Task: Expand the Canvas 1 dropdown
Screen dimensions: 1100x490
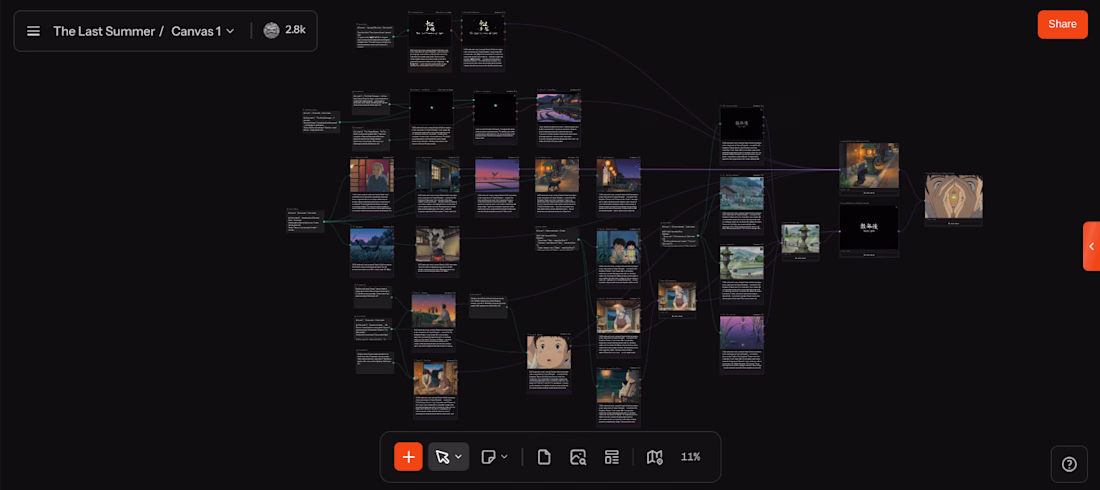Action: coord(203,31)
